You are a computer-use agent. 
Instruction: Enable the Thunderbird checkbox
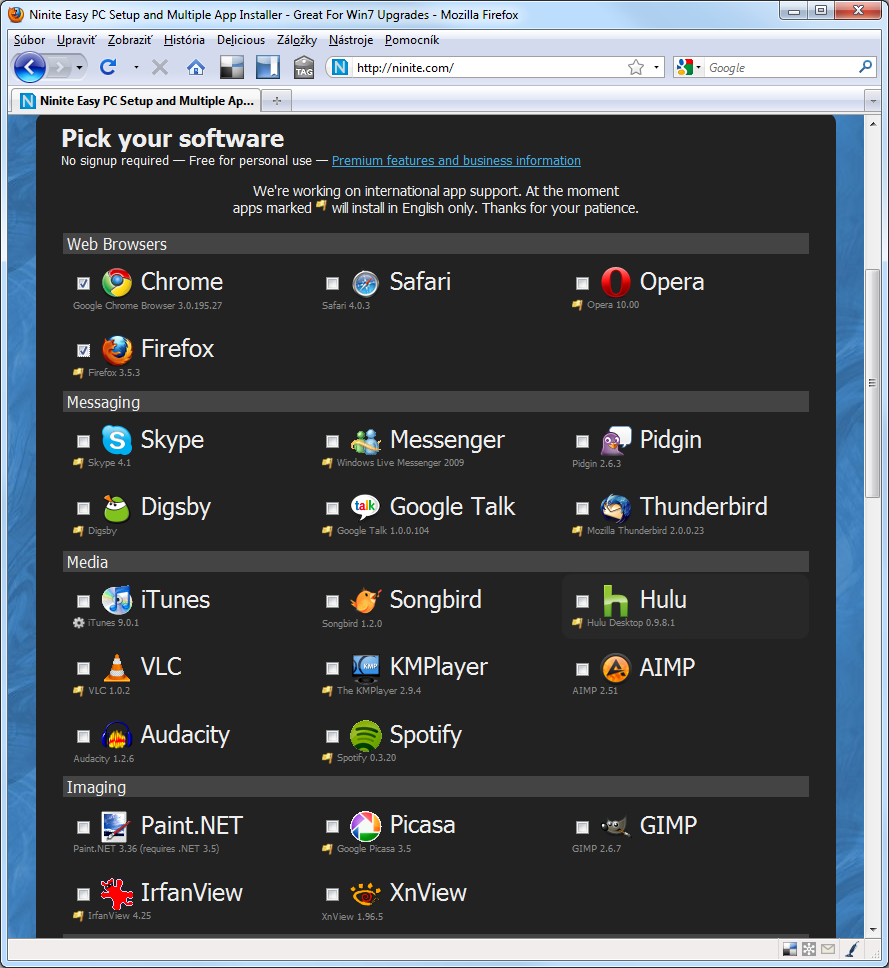(x=582, y=509)
